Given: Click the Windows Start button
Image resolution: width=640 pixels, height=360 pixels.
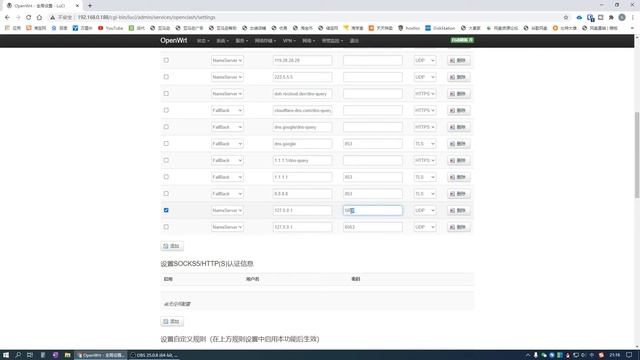Looking at the screenshot, I should [x=6, y=355].
